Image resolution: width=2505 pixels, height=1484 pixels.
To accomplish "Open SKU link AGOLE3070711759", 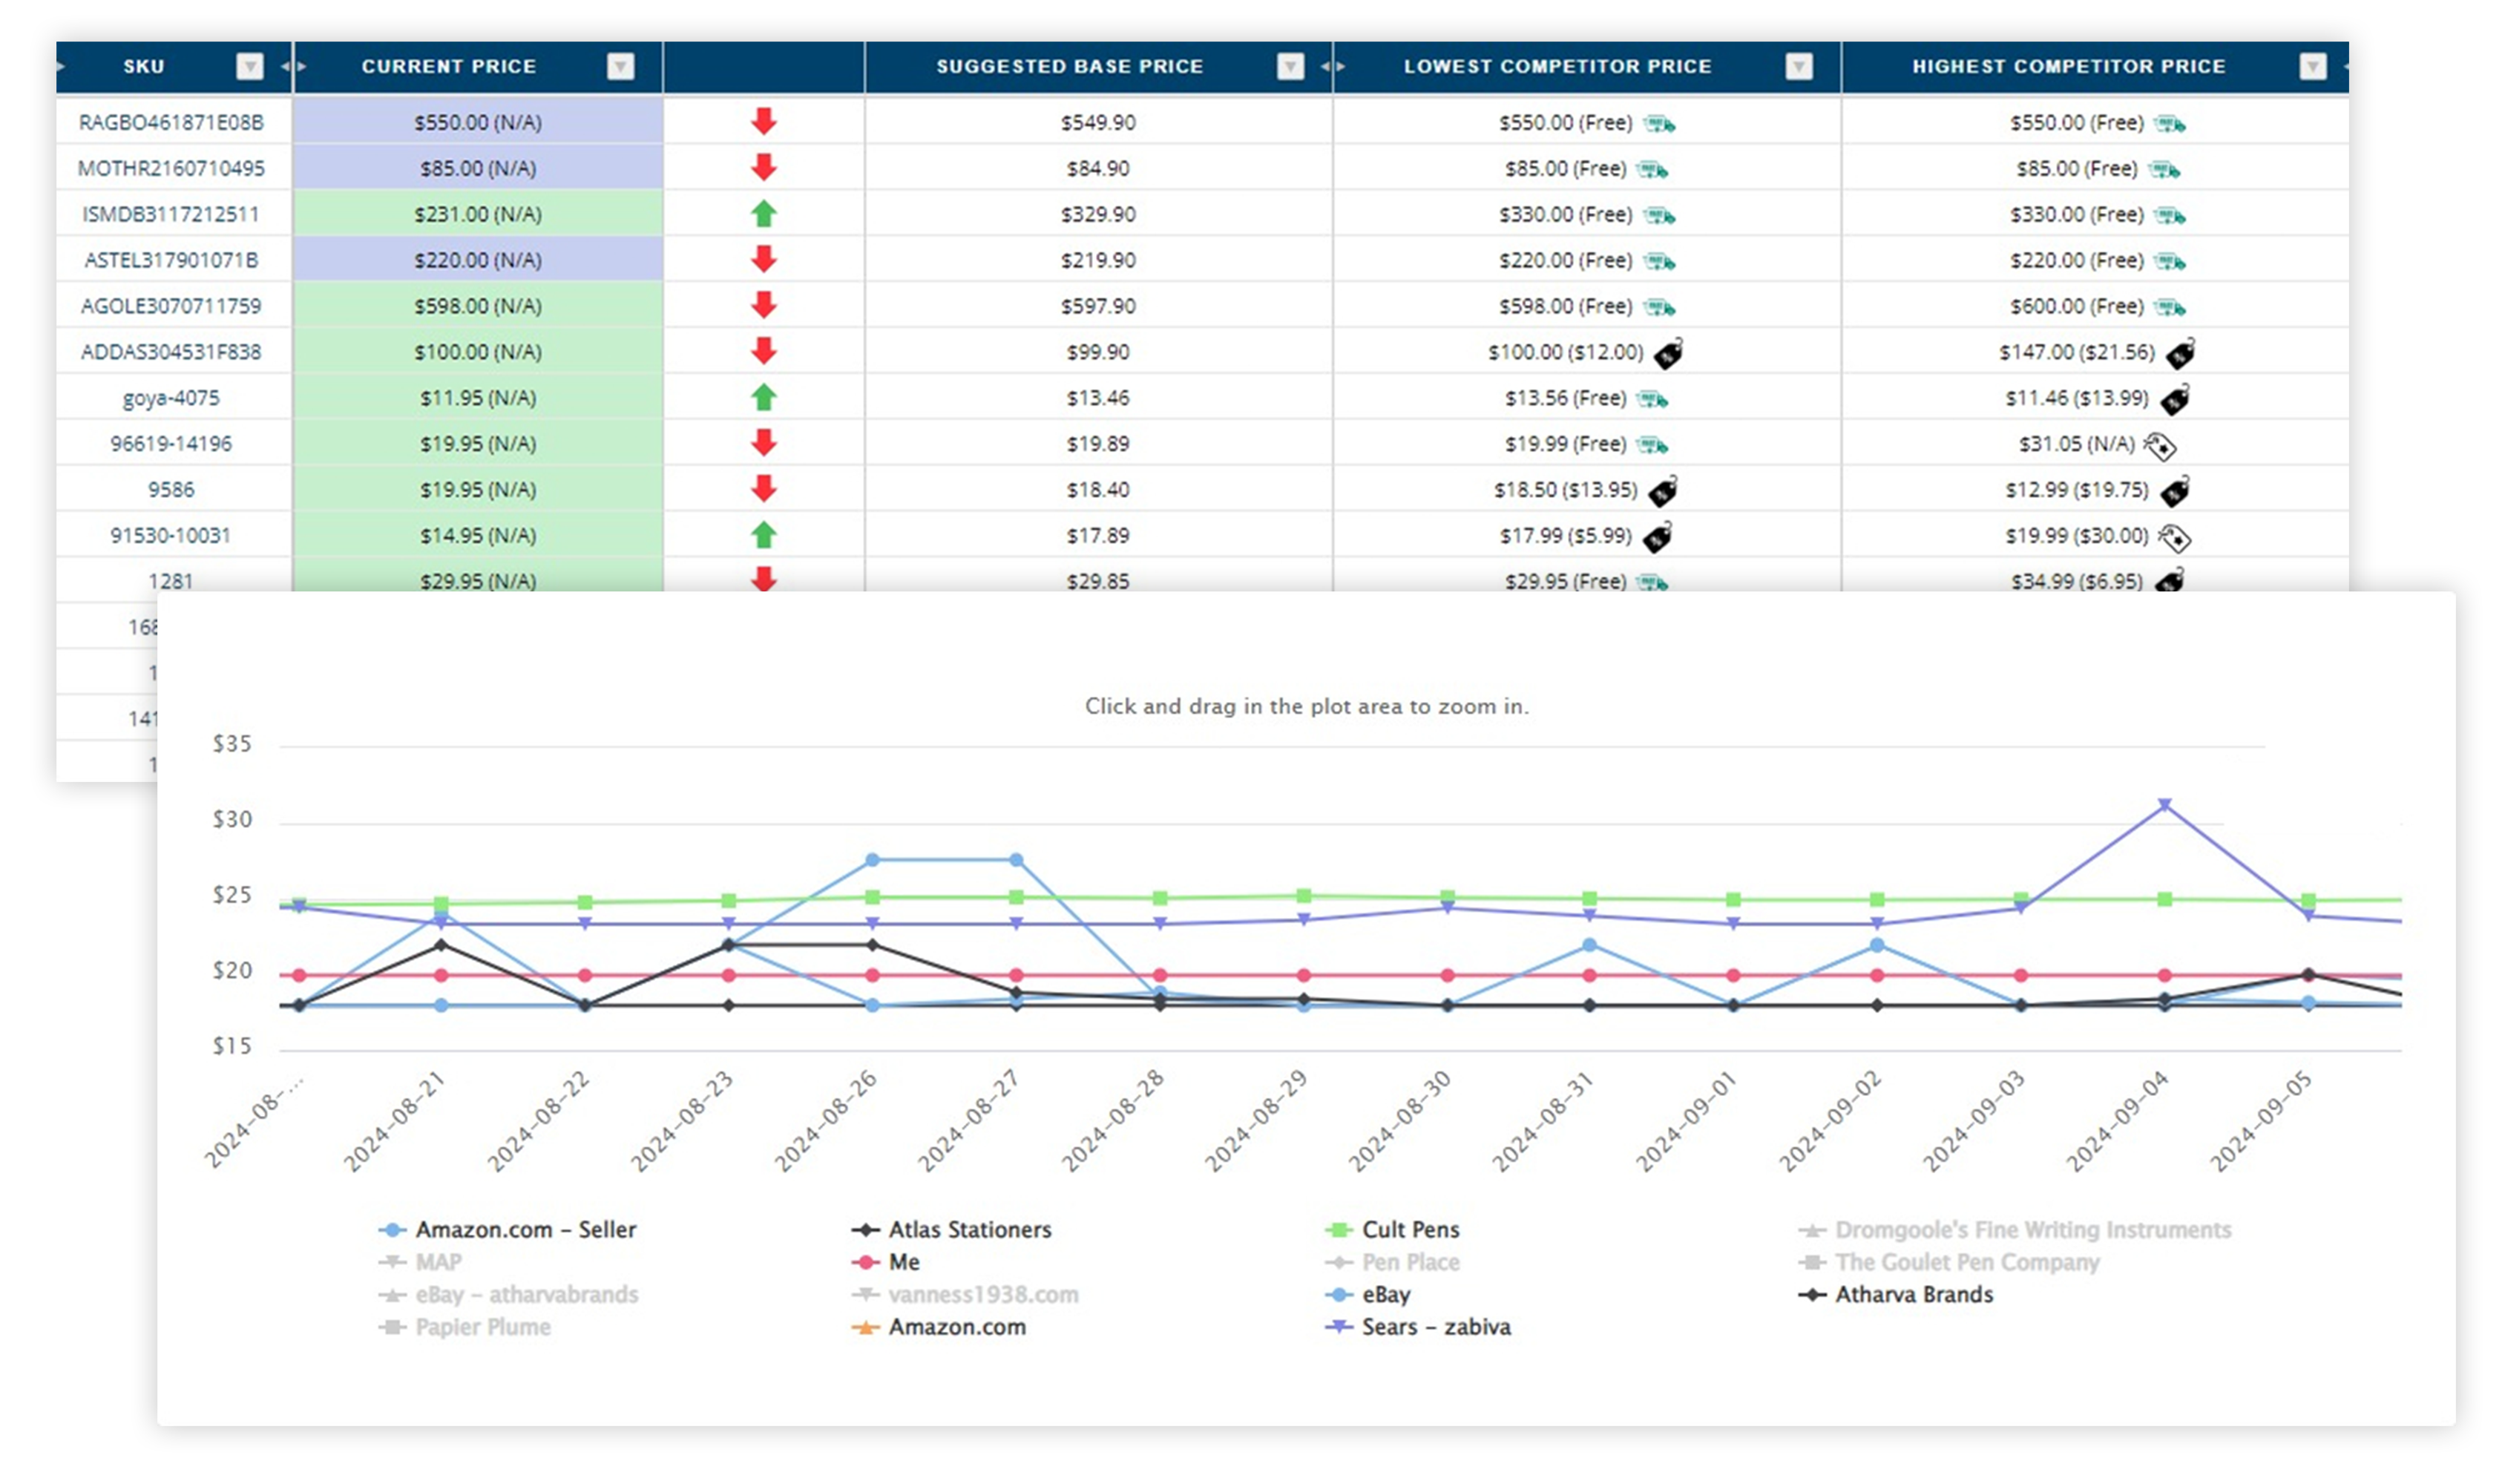I will coord(171,306).
